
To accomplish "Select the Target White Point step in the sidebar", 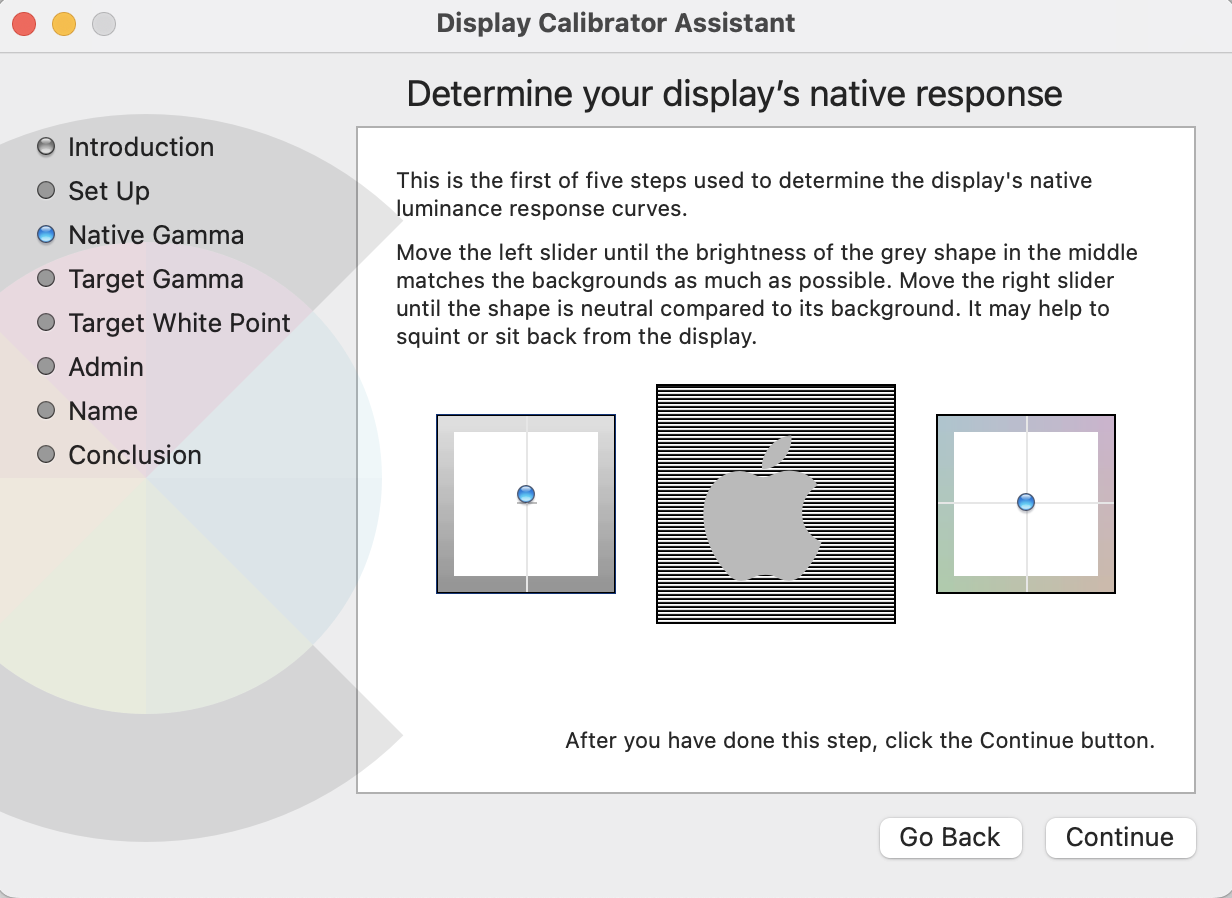I will [180, 323].
